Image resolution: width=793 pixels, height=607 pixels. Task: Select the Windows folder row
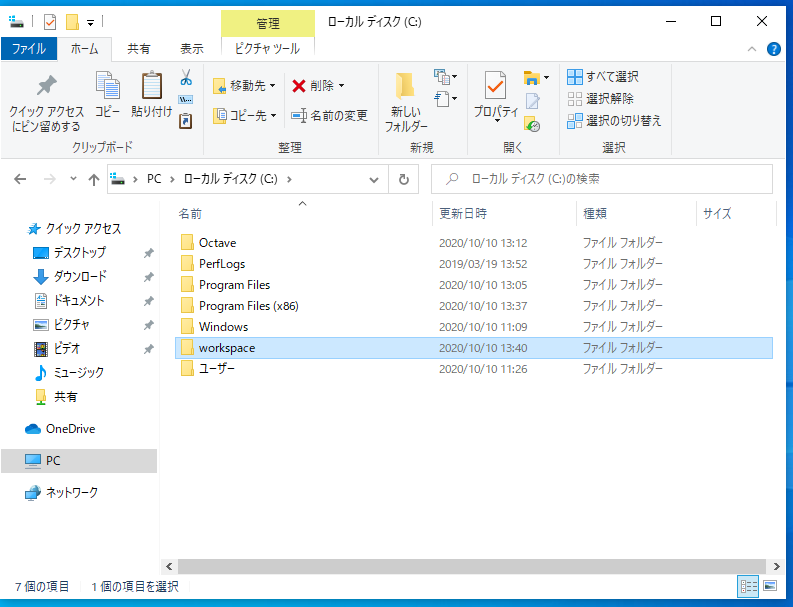[474, 327]
